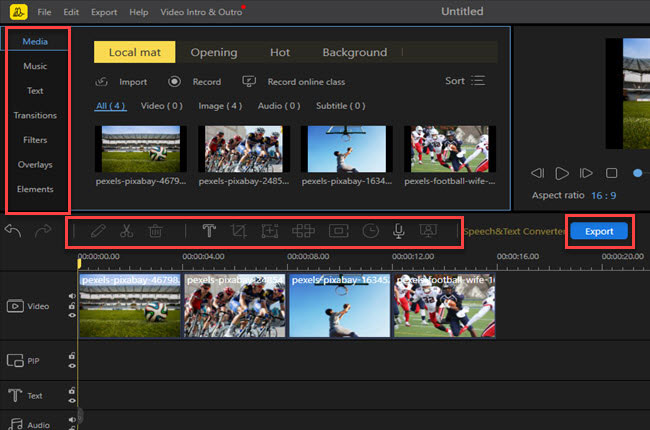Toggle lock on the Video track
Image resolution: width=650 pixels, height=430 pixels.
click(x=72, y=306)
